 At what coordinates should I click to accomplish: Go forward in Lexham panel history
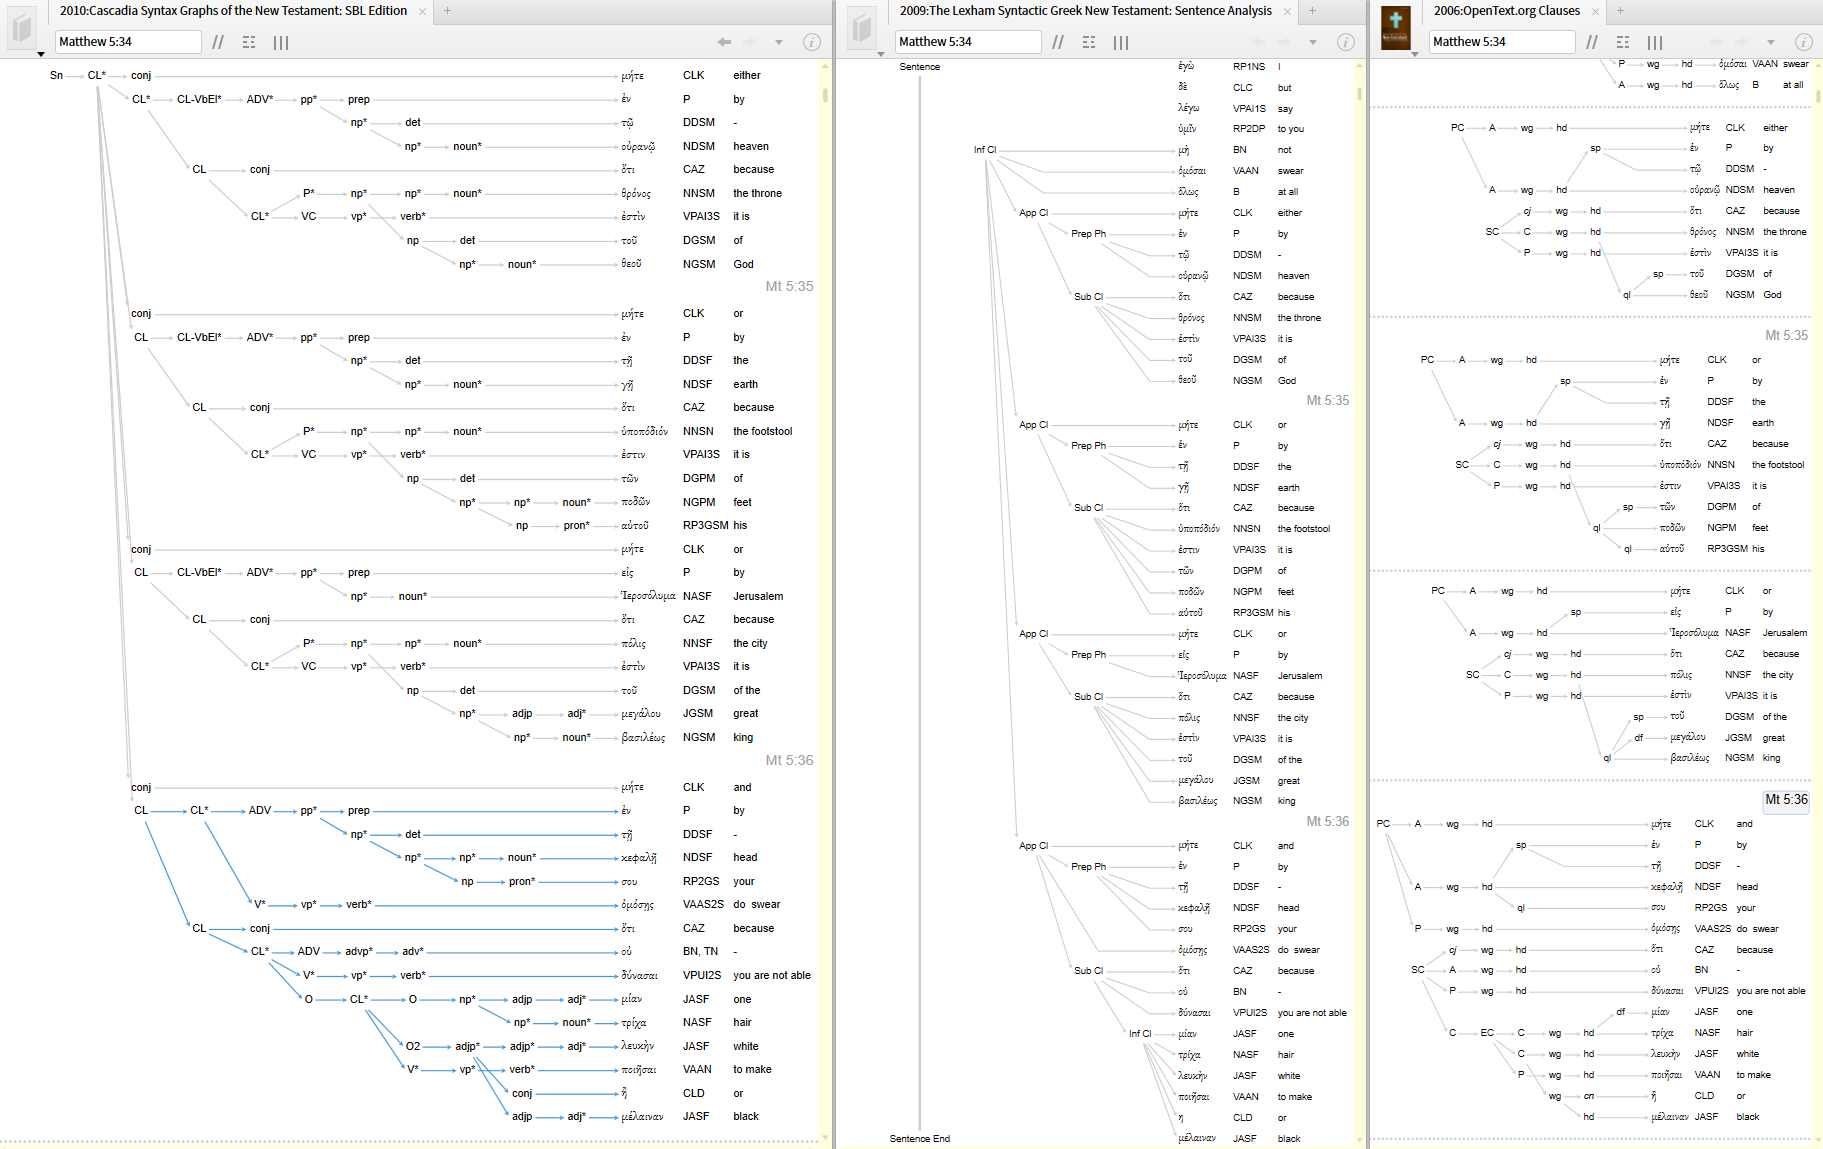(x=1284, y=42)
